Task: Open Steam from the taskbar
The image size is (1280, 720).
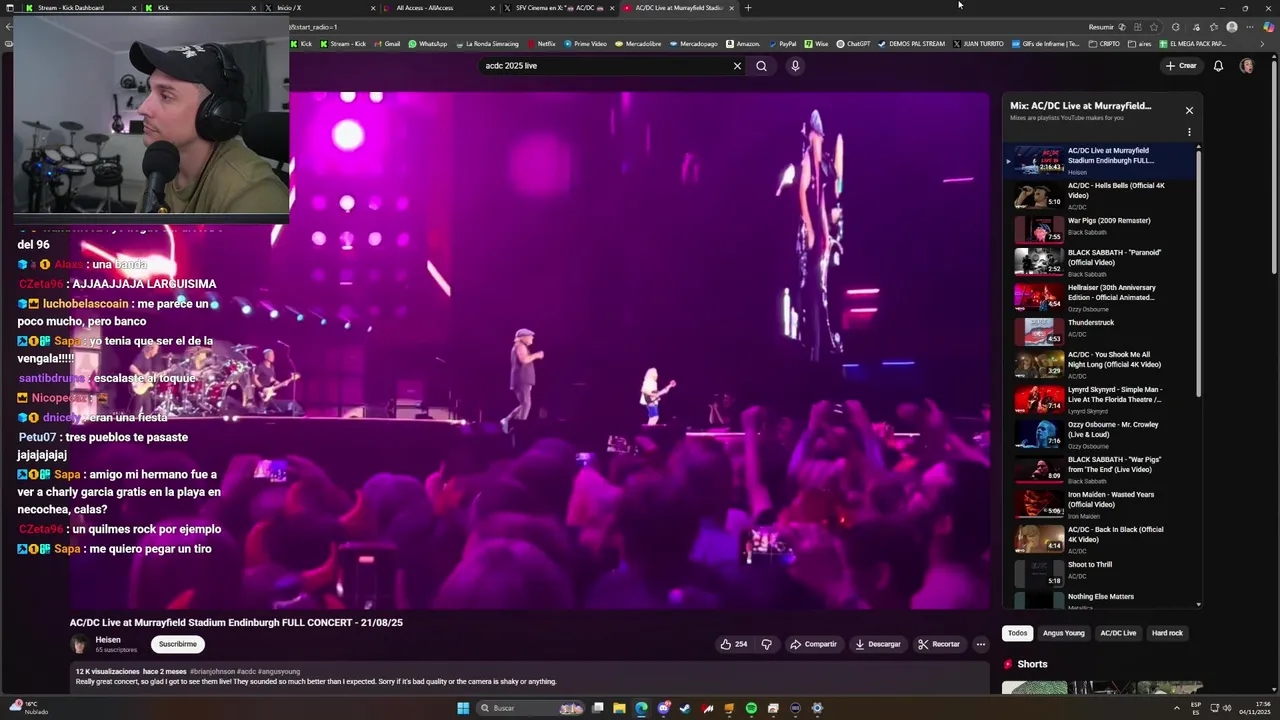Action: click(685, 708)
